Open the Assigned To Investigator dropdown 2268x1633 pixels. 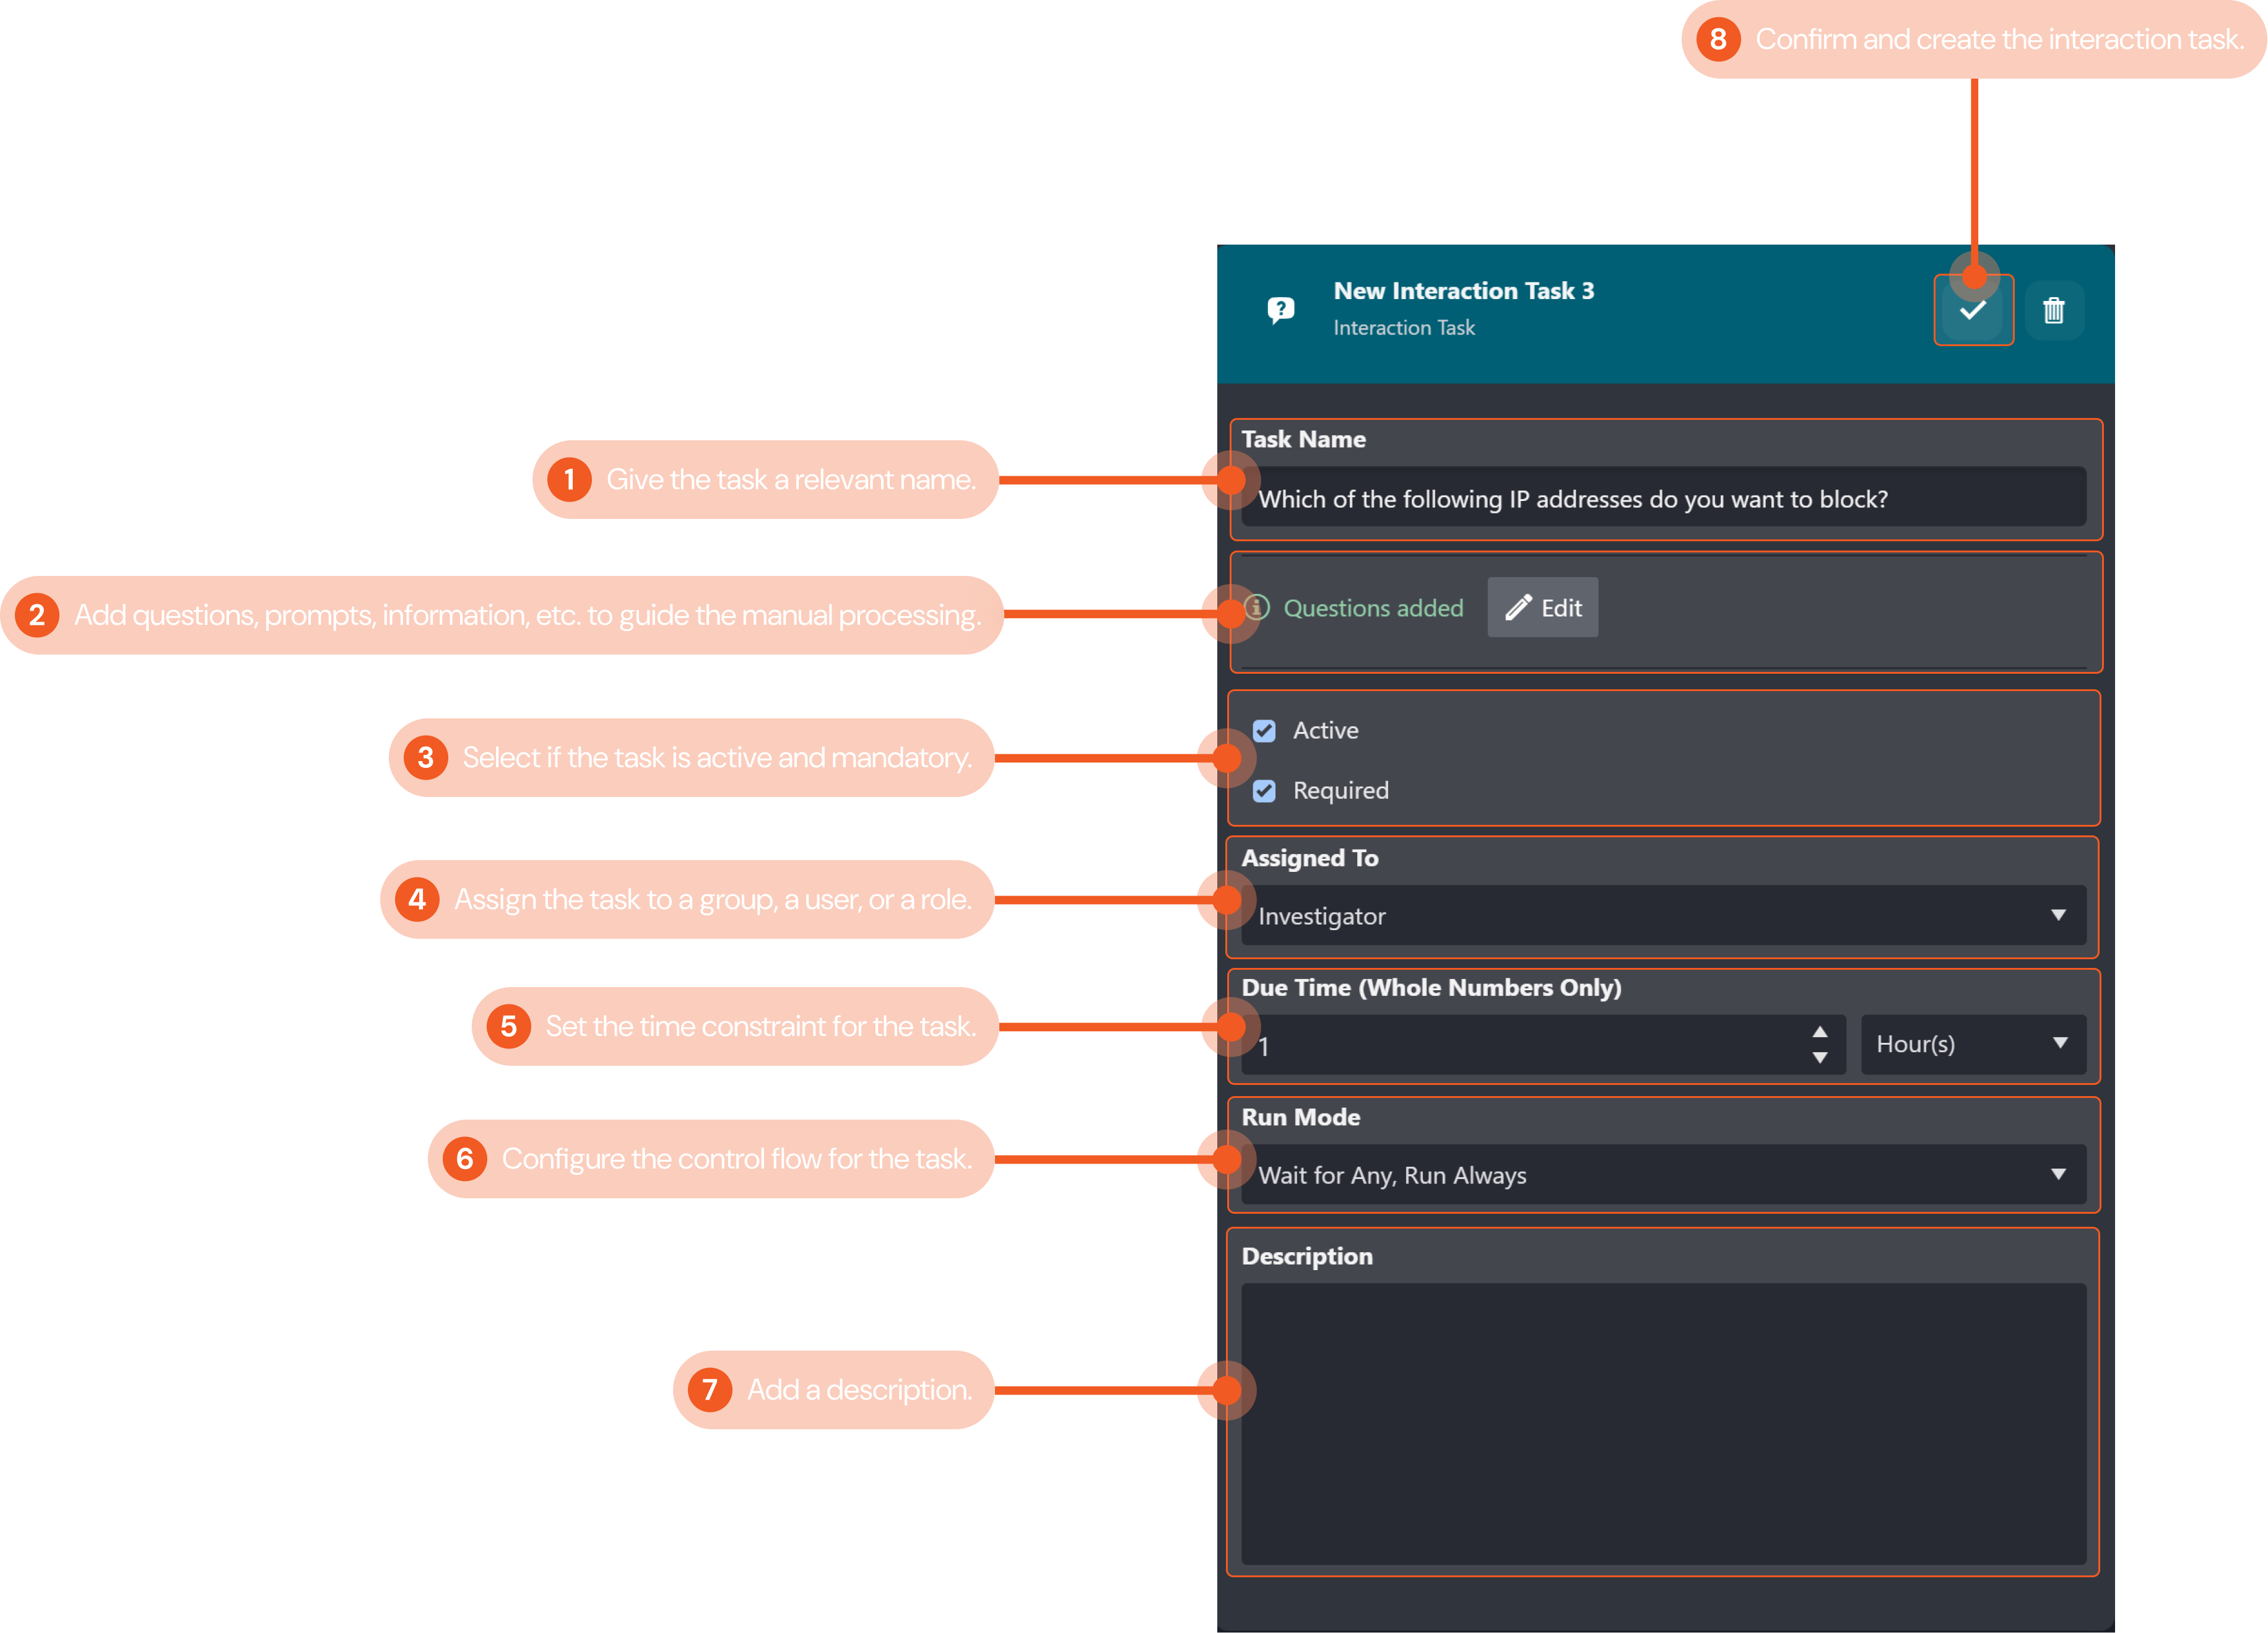point(1662,915)
